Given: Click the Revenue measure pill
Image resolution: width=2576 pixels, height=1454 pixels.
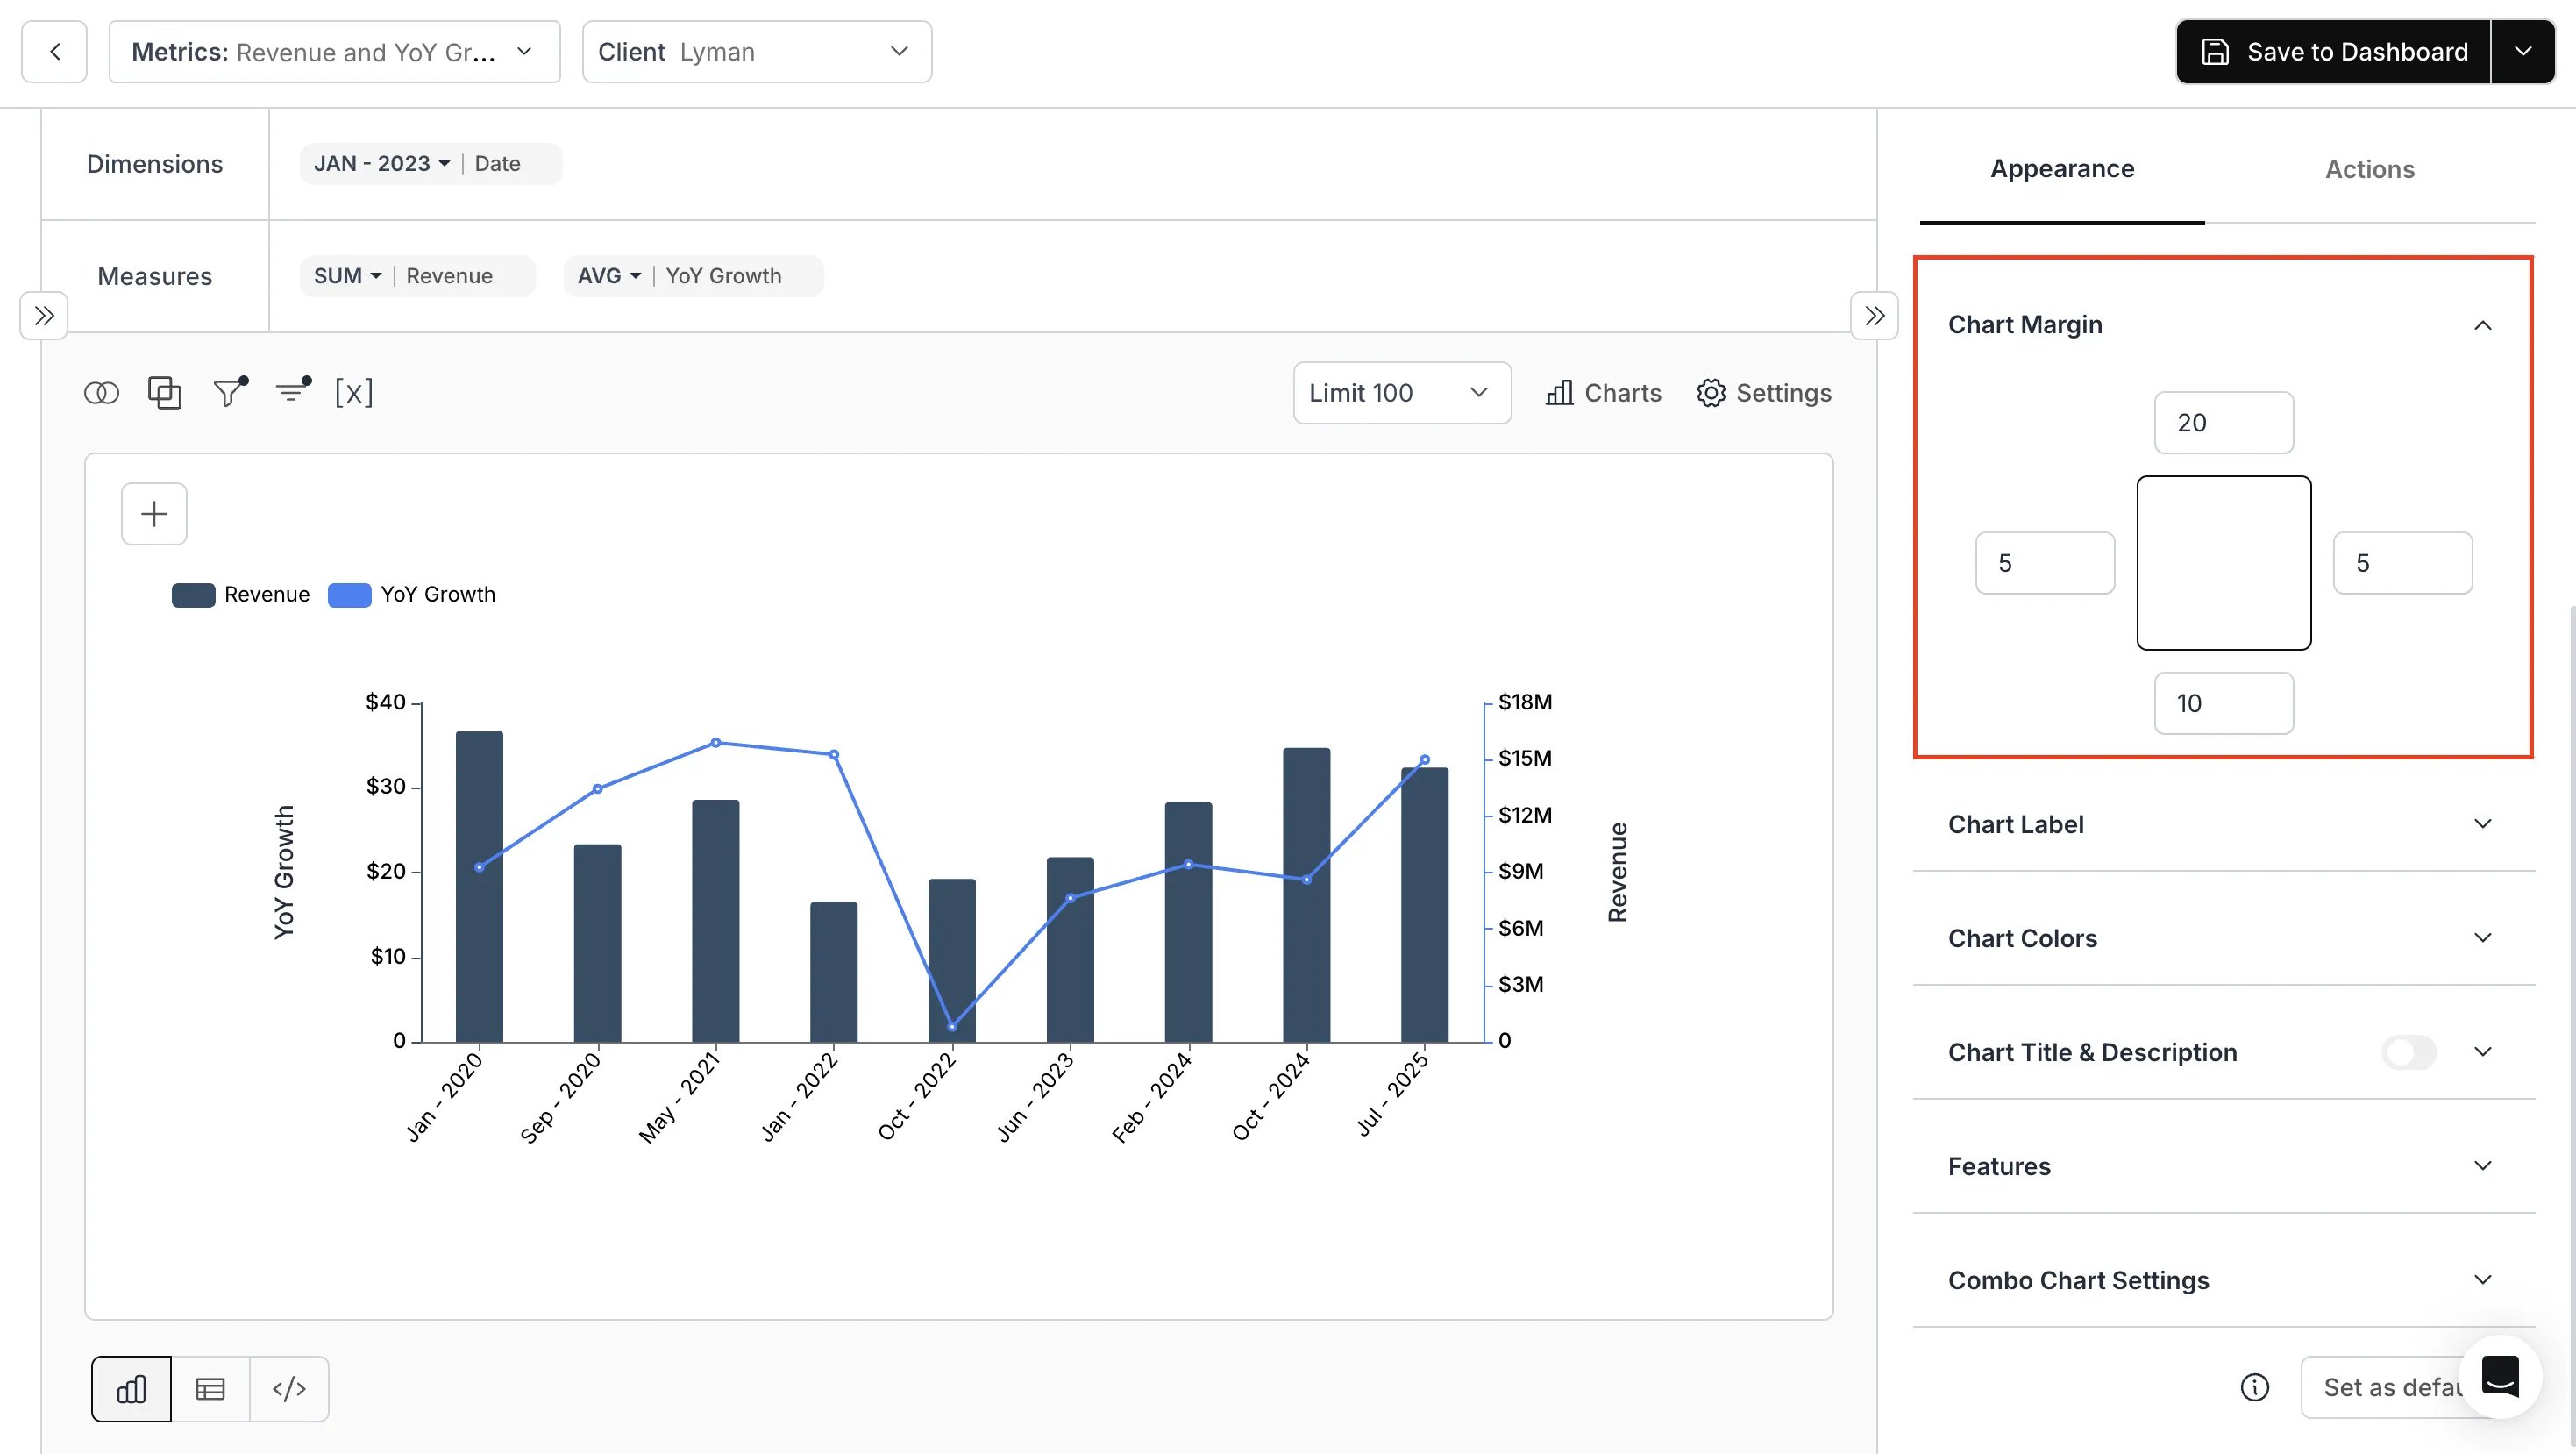Looking at the screenshot, I should 417,276.
